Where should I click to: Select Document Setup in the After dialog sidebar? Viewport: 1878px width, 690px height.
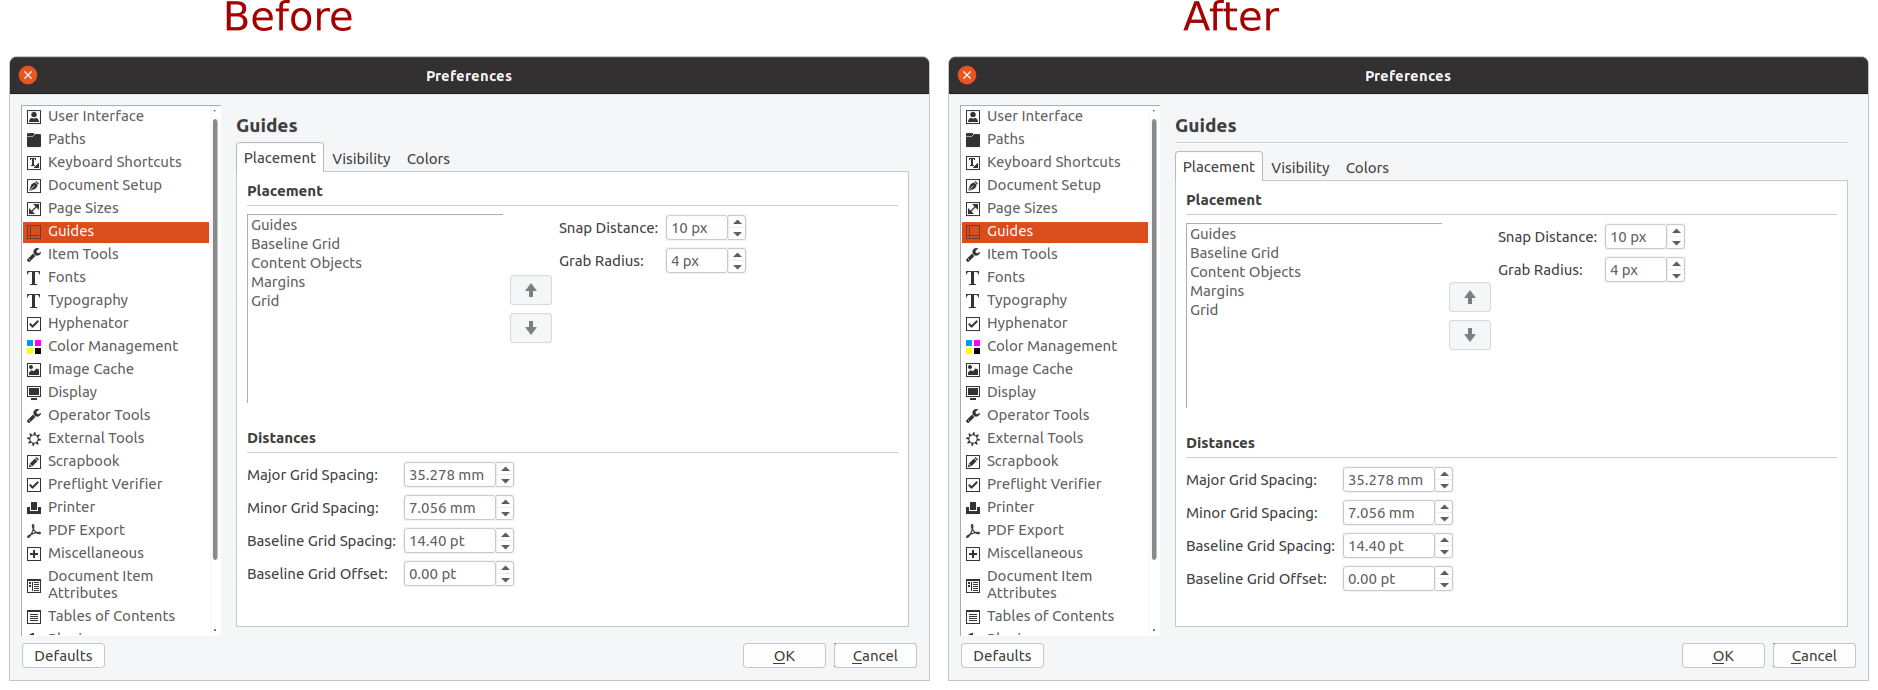[1043, 185]
